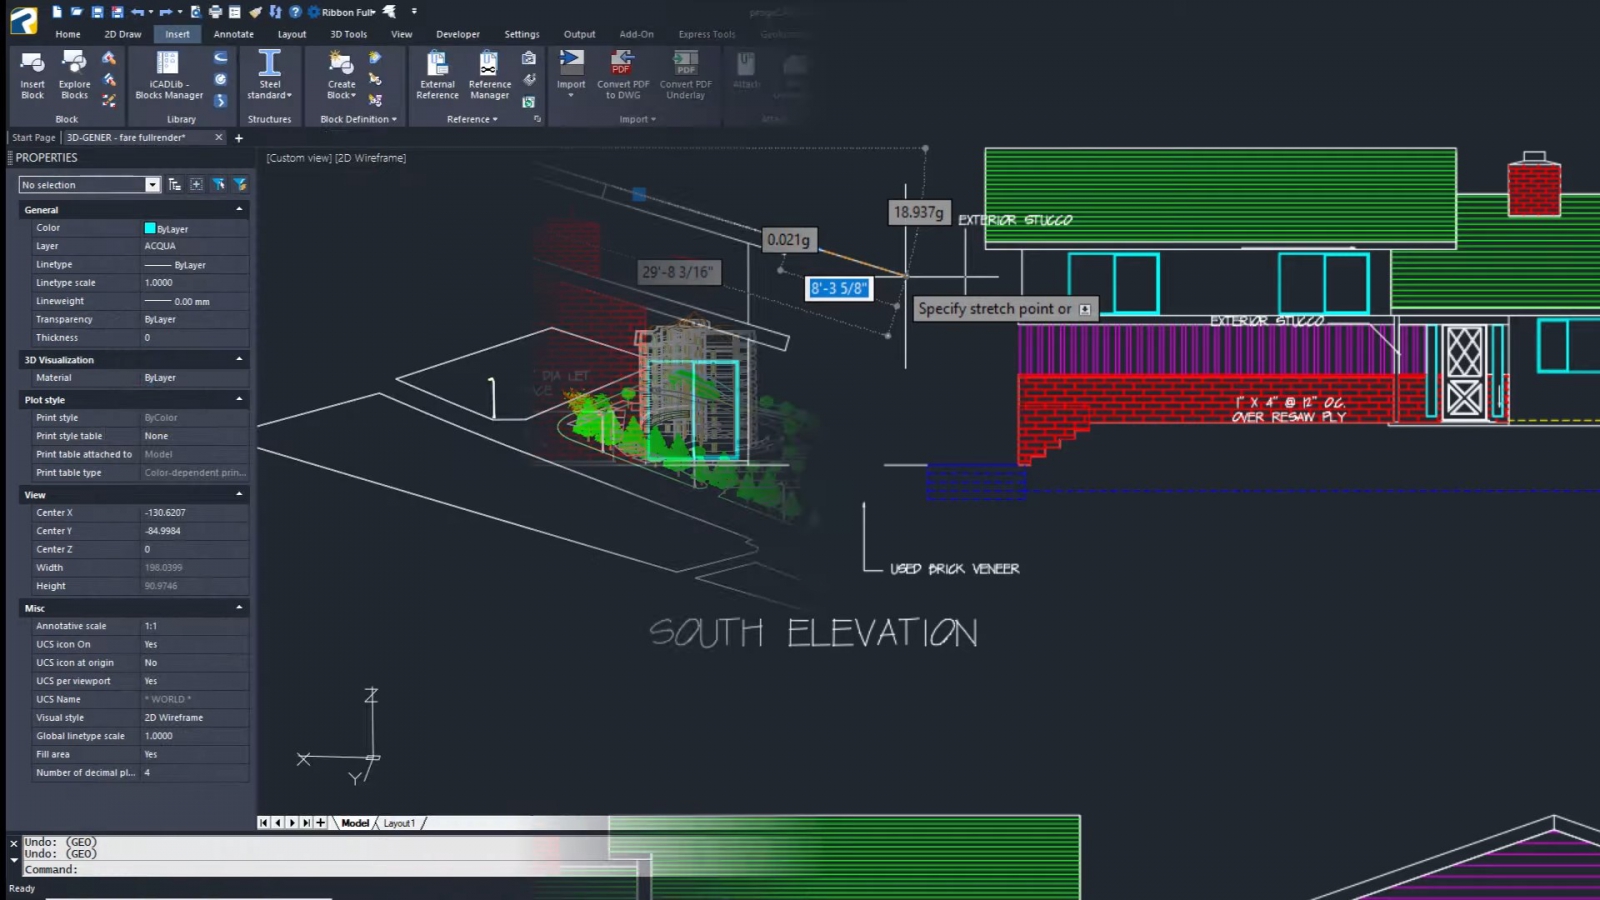Collapse the View properties section
The image size is (1600, 900).
coord(239,494)
